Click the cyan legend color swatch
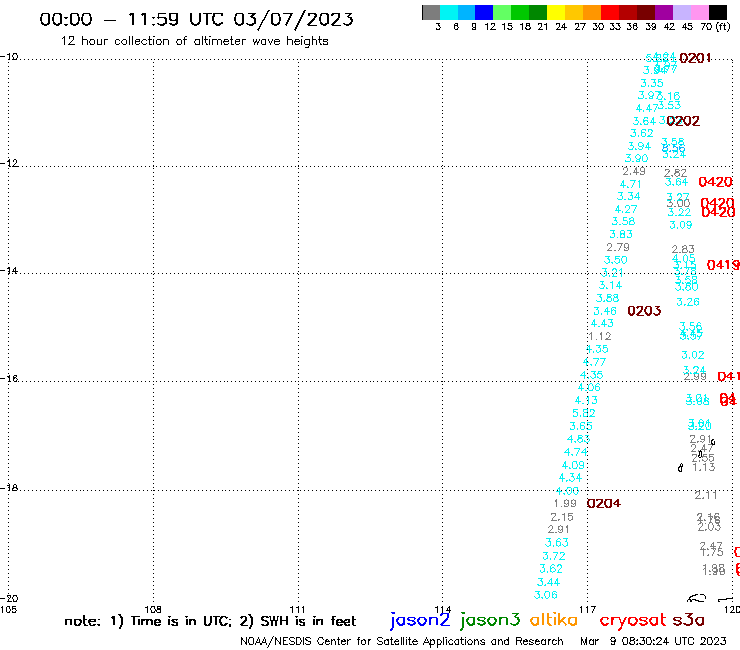Viewport: 740px width, 650px height. pyautogui.click(x=449, y=12)
